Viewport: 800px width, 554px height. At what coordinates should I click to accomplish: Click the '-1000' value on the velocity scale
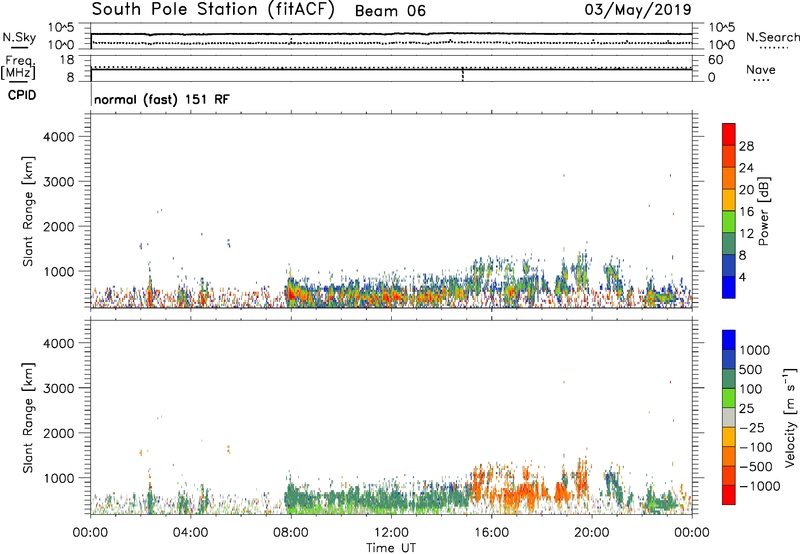[760, 486]
